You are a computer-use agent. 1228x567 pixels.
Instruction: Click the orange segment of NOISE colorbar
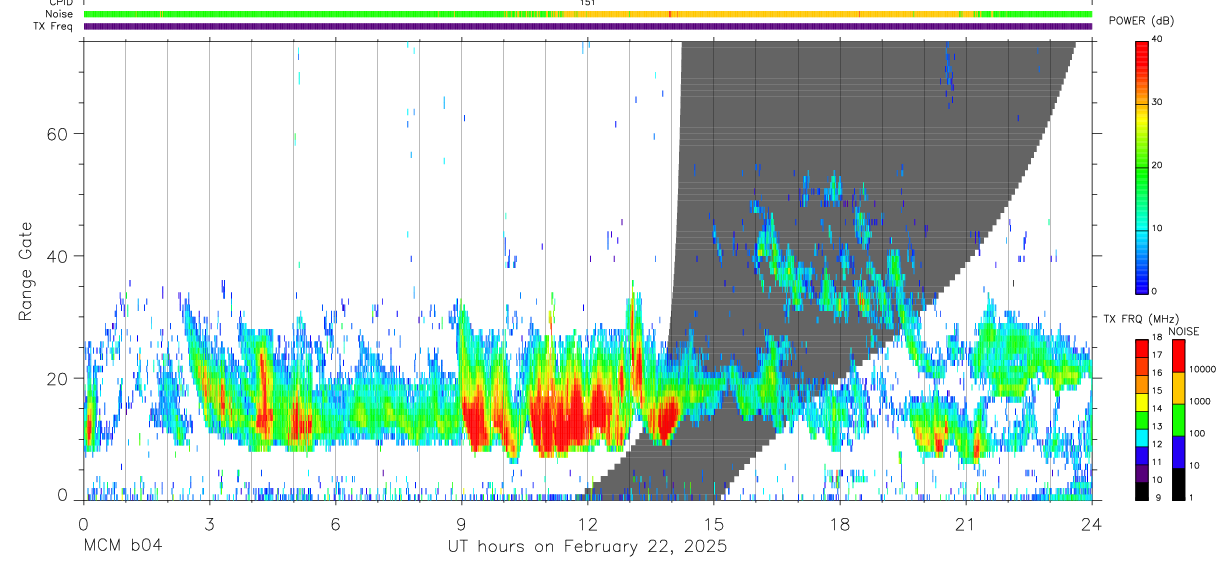pyautogui.click(x=1177, y=388)
